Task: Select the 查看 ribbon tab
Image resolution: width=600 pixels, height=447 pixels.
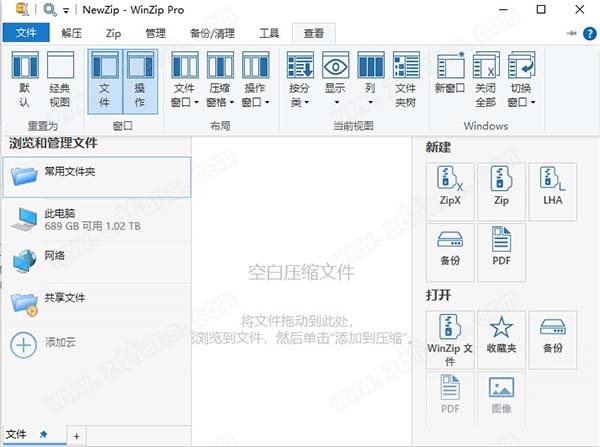Action: pyautogui.click(x=314, y=33)
